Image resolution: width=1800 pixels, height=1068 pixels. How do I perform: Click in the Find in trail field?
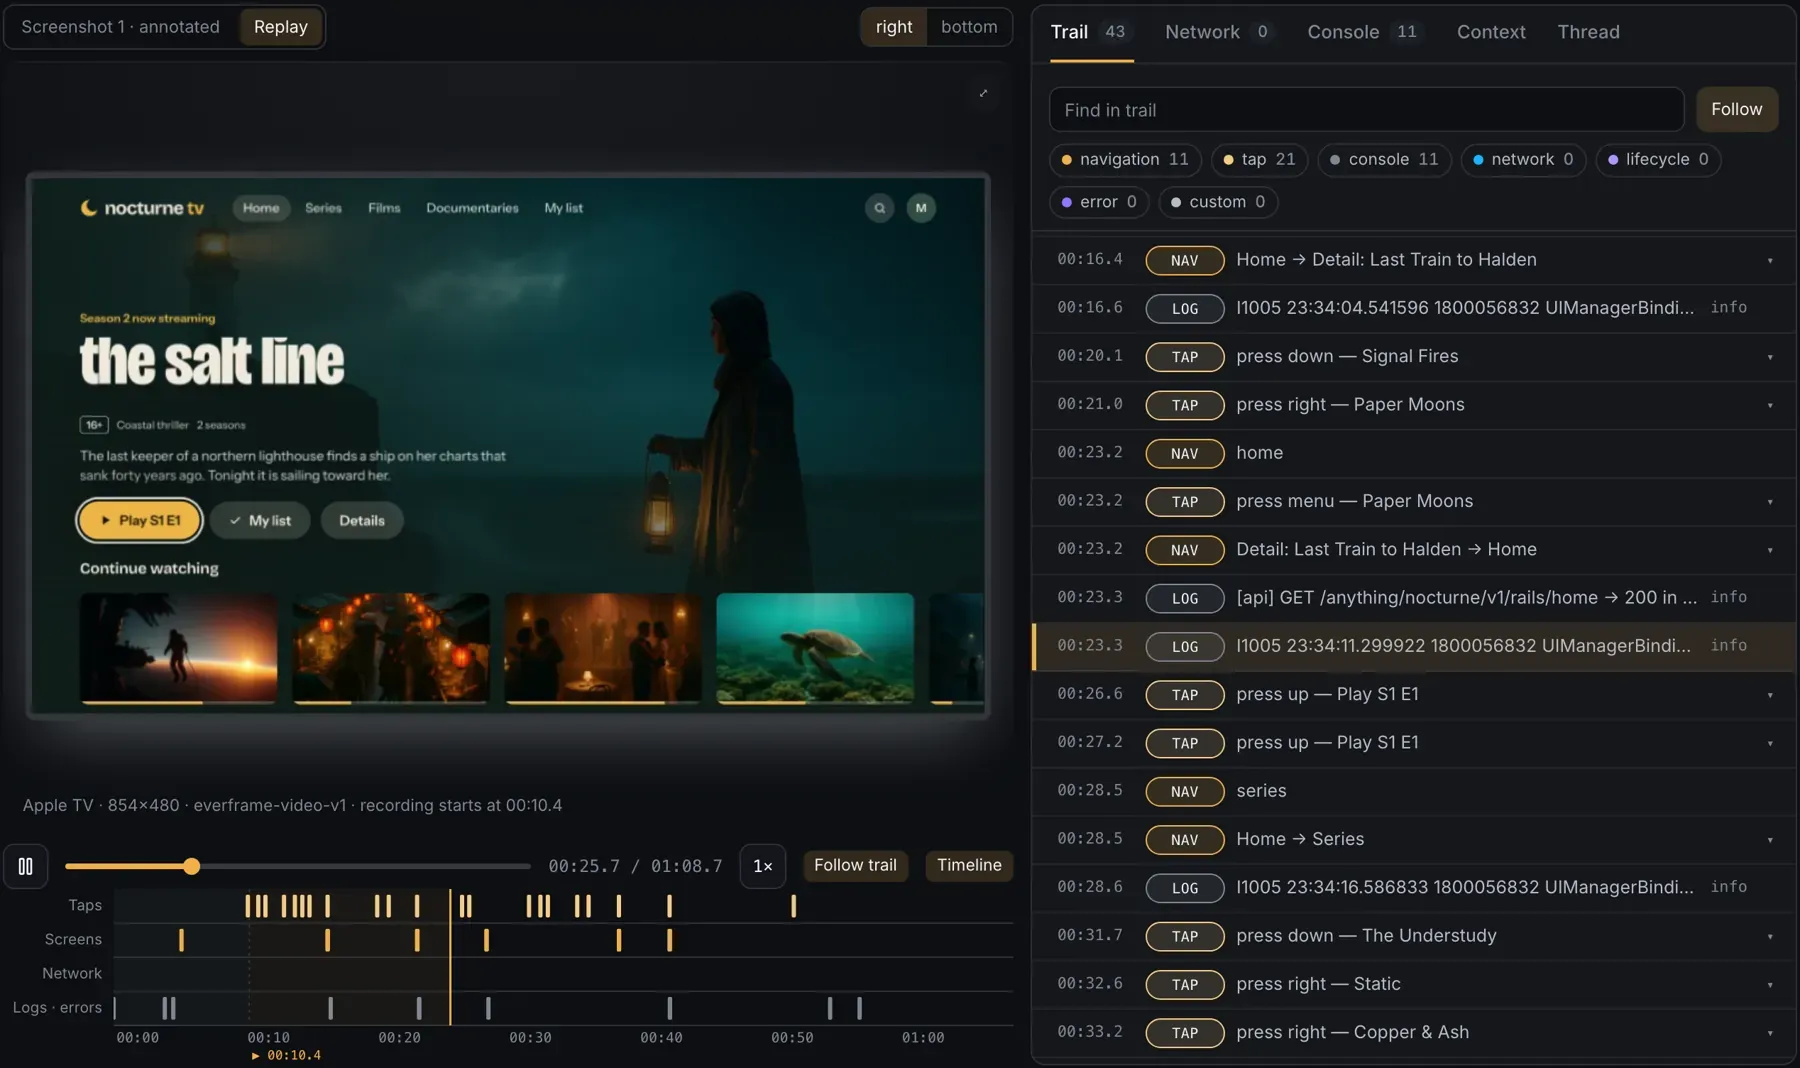1366,110
